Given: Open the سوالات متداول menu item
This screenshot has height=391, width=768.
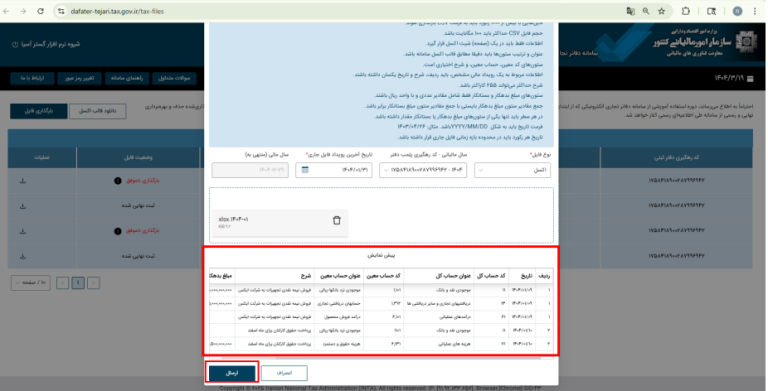Looking at the screenshot, I should point(174,78).
